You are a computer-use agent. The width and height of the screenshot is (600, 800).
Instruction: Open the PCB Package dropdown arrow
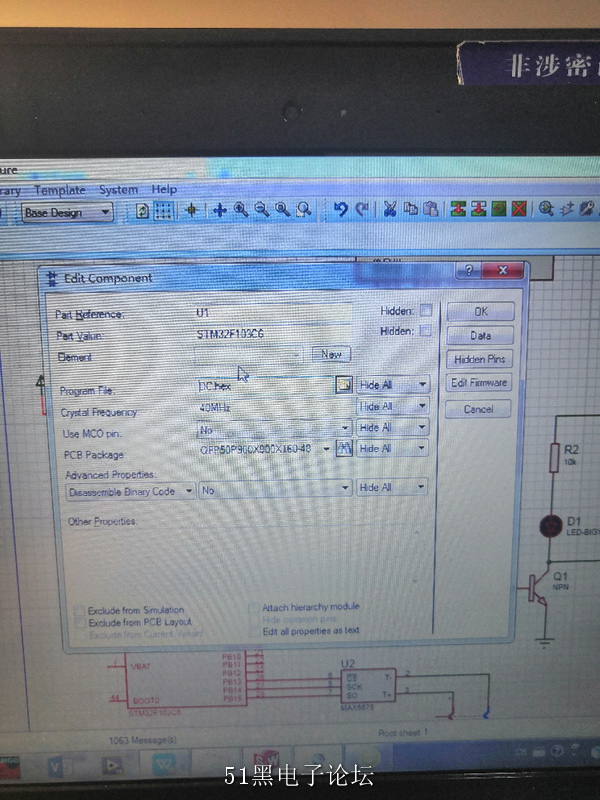[x=326, y=448]
